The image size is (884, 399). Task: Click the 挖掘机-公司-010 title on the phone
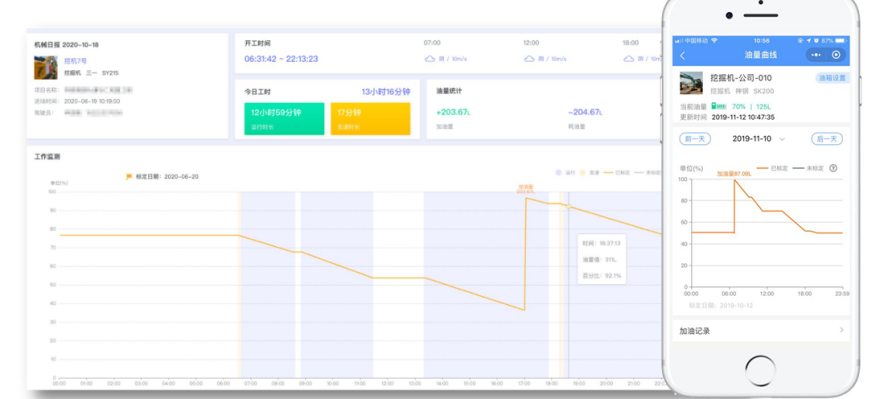point(741,78)
